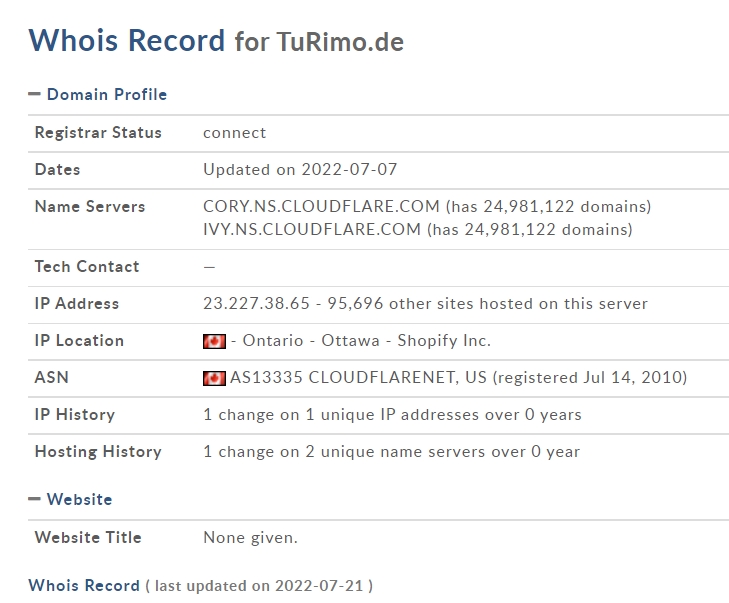Image resolution: width=729 pixels, height=603 pixels.
Task: Click the 'Hosting History' row label
Action: [98, 451]
